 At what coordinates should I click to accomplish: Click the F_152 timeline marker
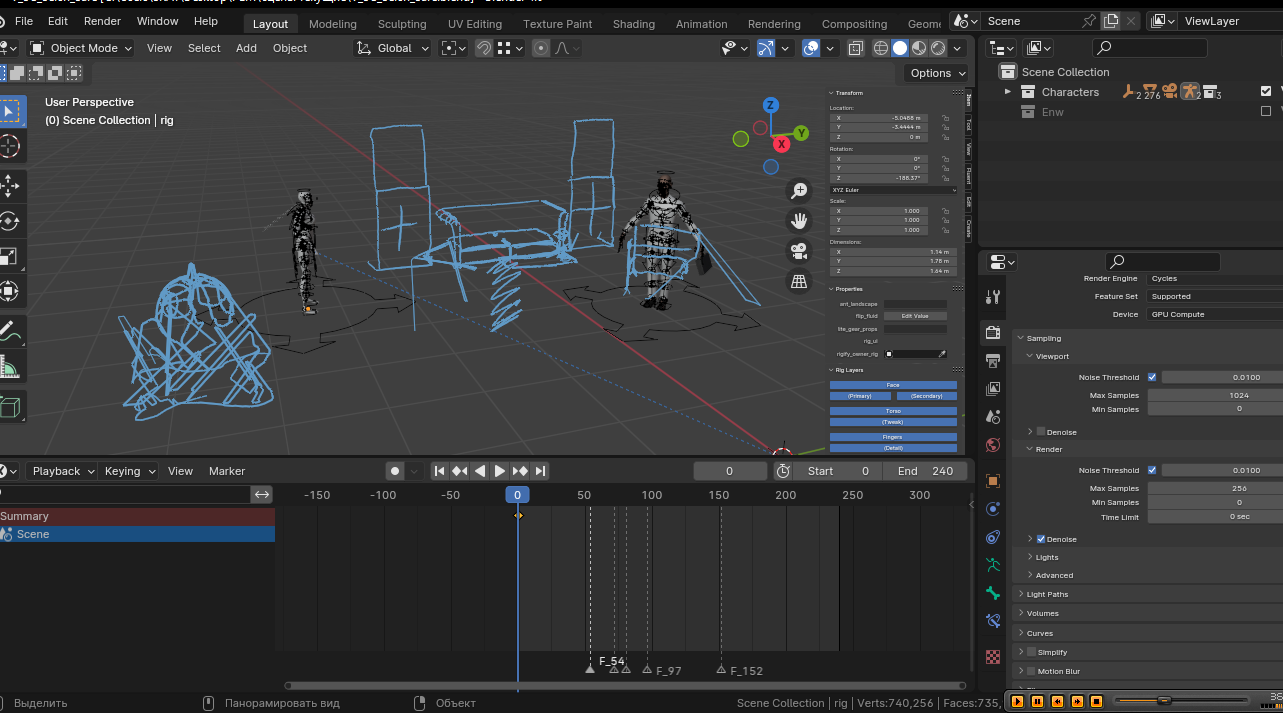click(721, 669)
